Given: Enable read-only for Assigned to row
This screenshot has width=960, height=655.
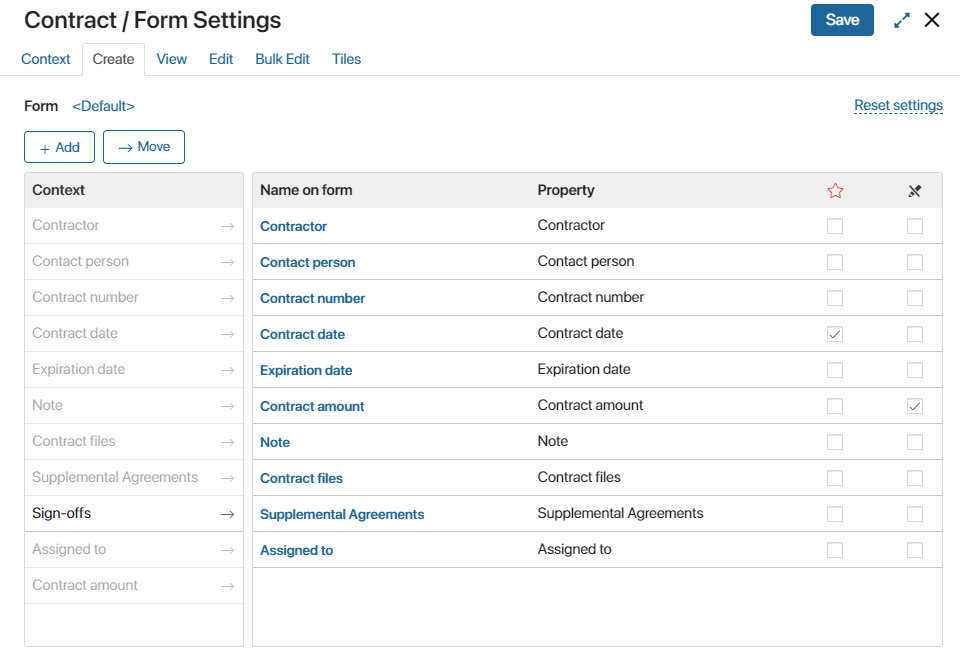Looking at the screenshot, I should coord(915,550).
